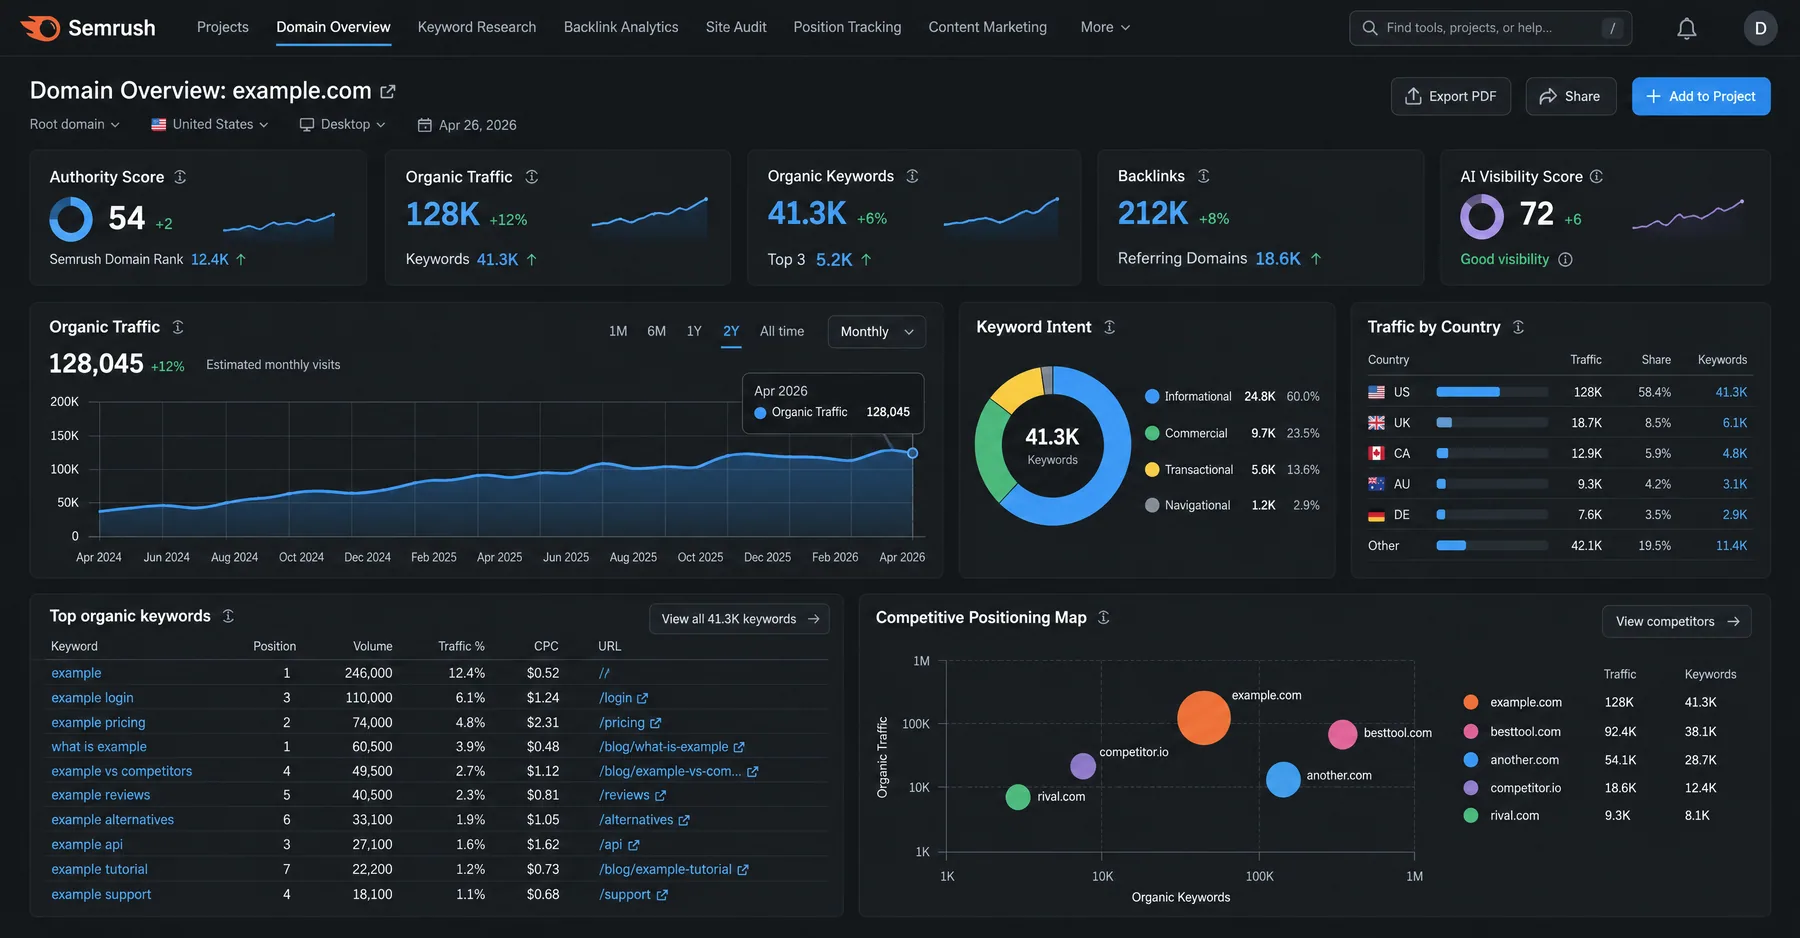
Task: Open the Monthly granularity dropdown
Action: (x=877, y=332)
